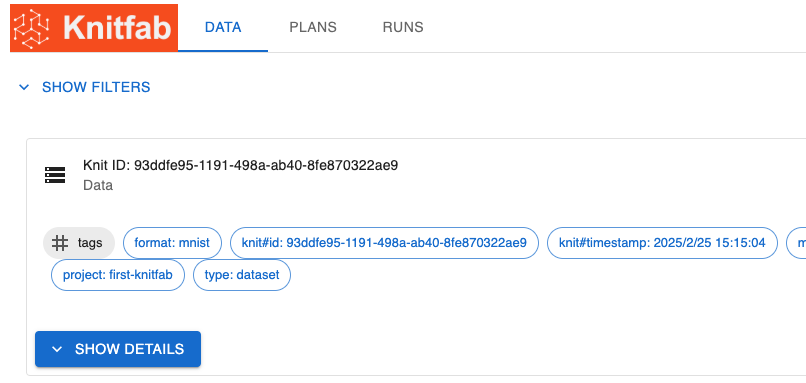Click the Knitfab logo
This screenshot has height=383, width=806.
[94, 28]
